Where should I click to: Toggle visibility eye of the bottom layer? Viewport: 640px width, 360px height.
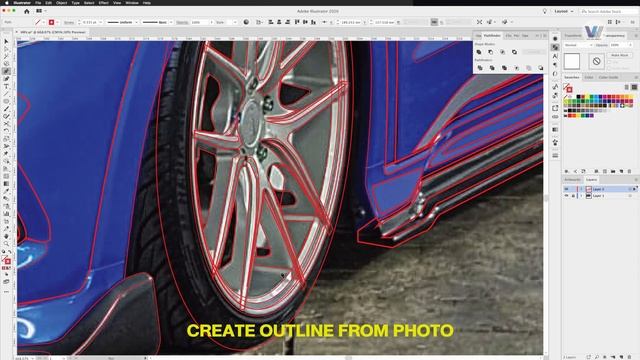click(x=567, y=196)
